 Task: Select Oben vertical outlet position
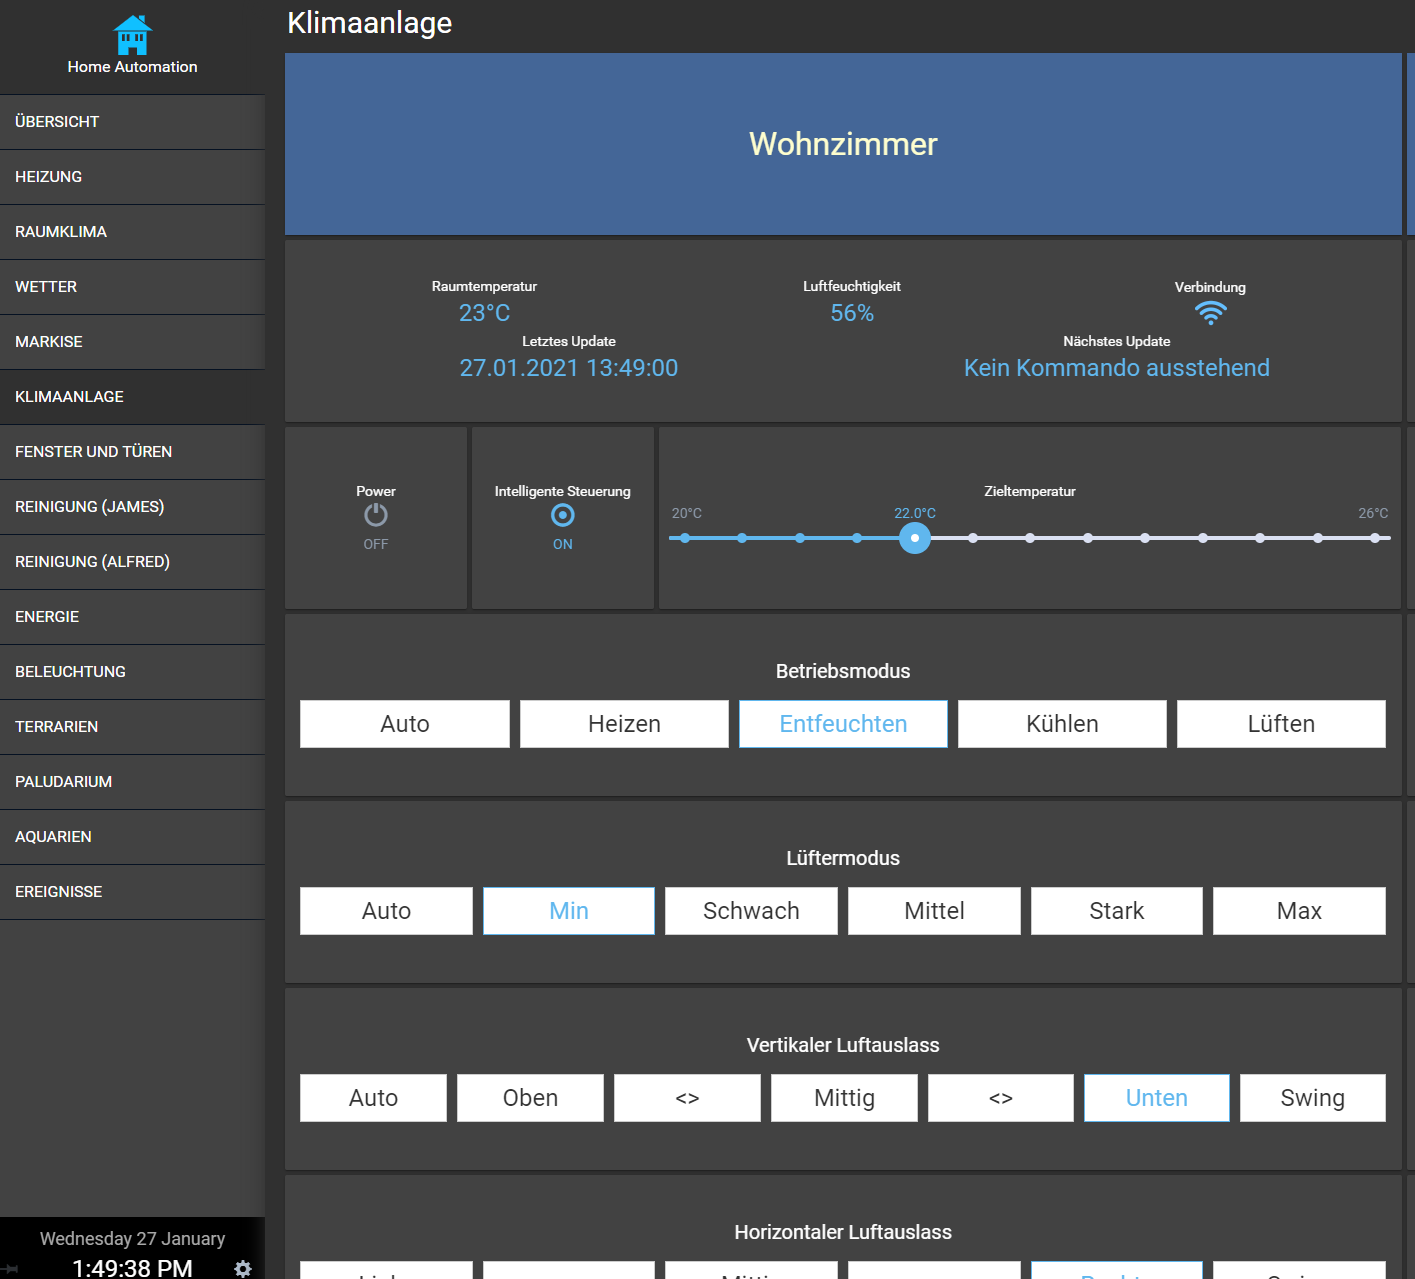click(530, 1098)
